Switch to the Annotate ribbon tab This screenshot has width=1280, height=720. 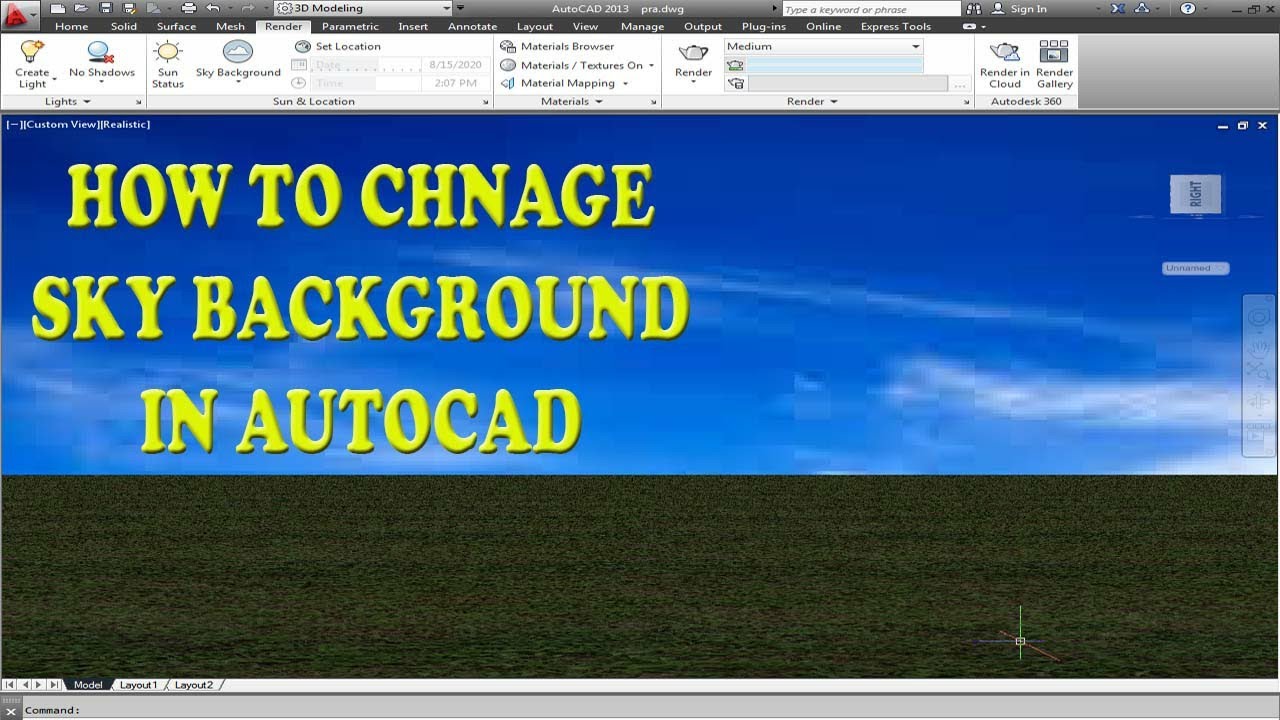(472, 26)
